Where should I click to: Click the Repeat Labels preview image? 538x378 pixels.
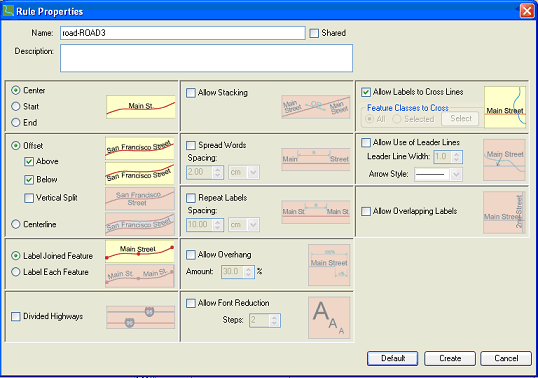pos(316,212)
